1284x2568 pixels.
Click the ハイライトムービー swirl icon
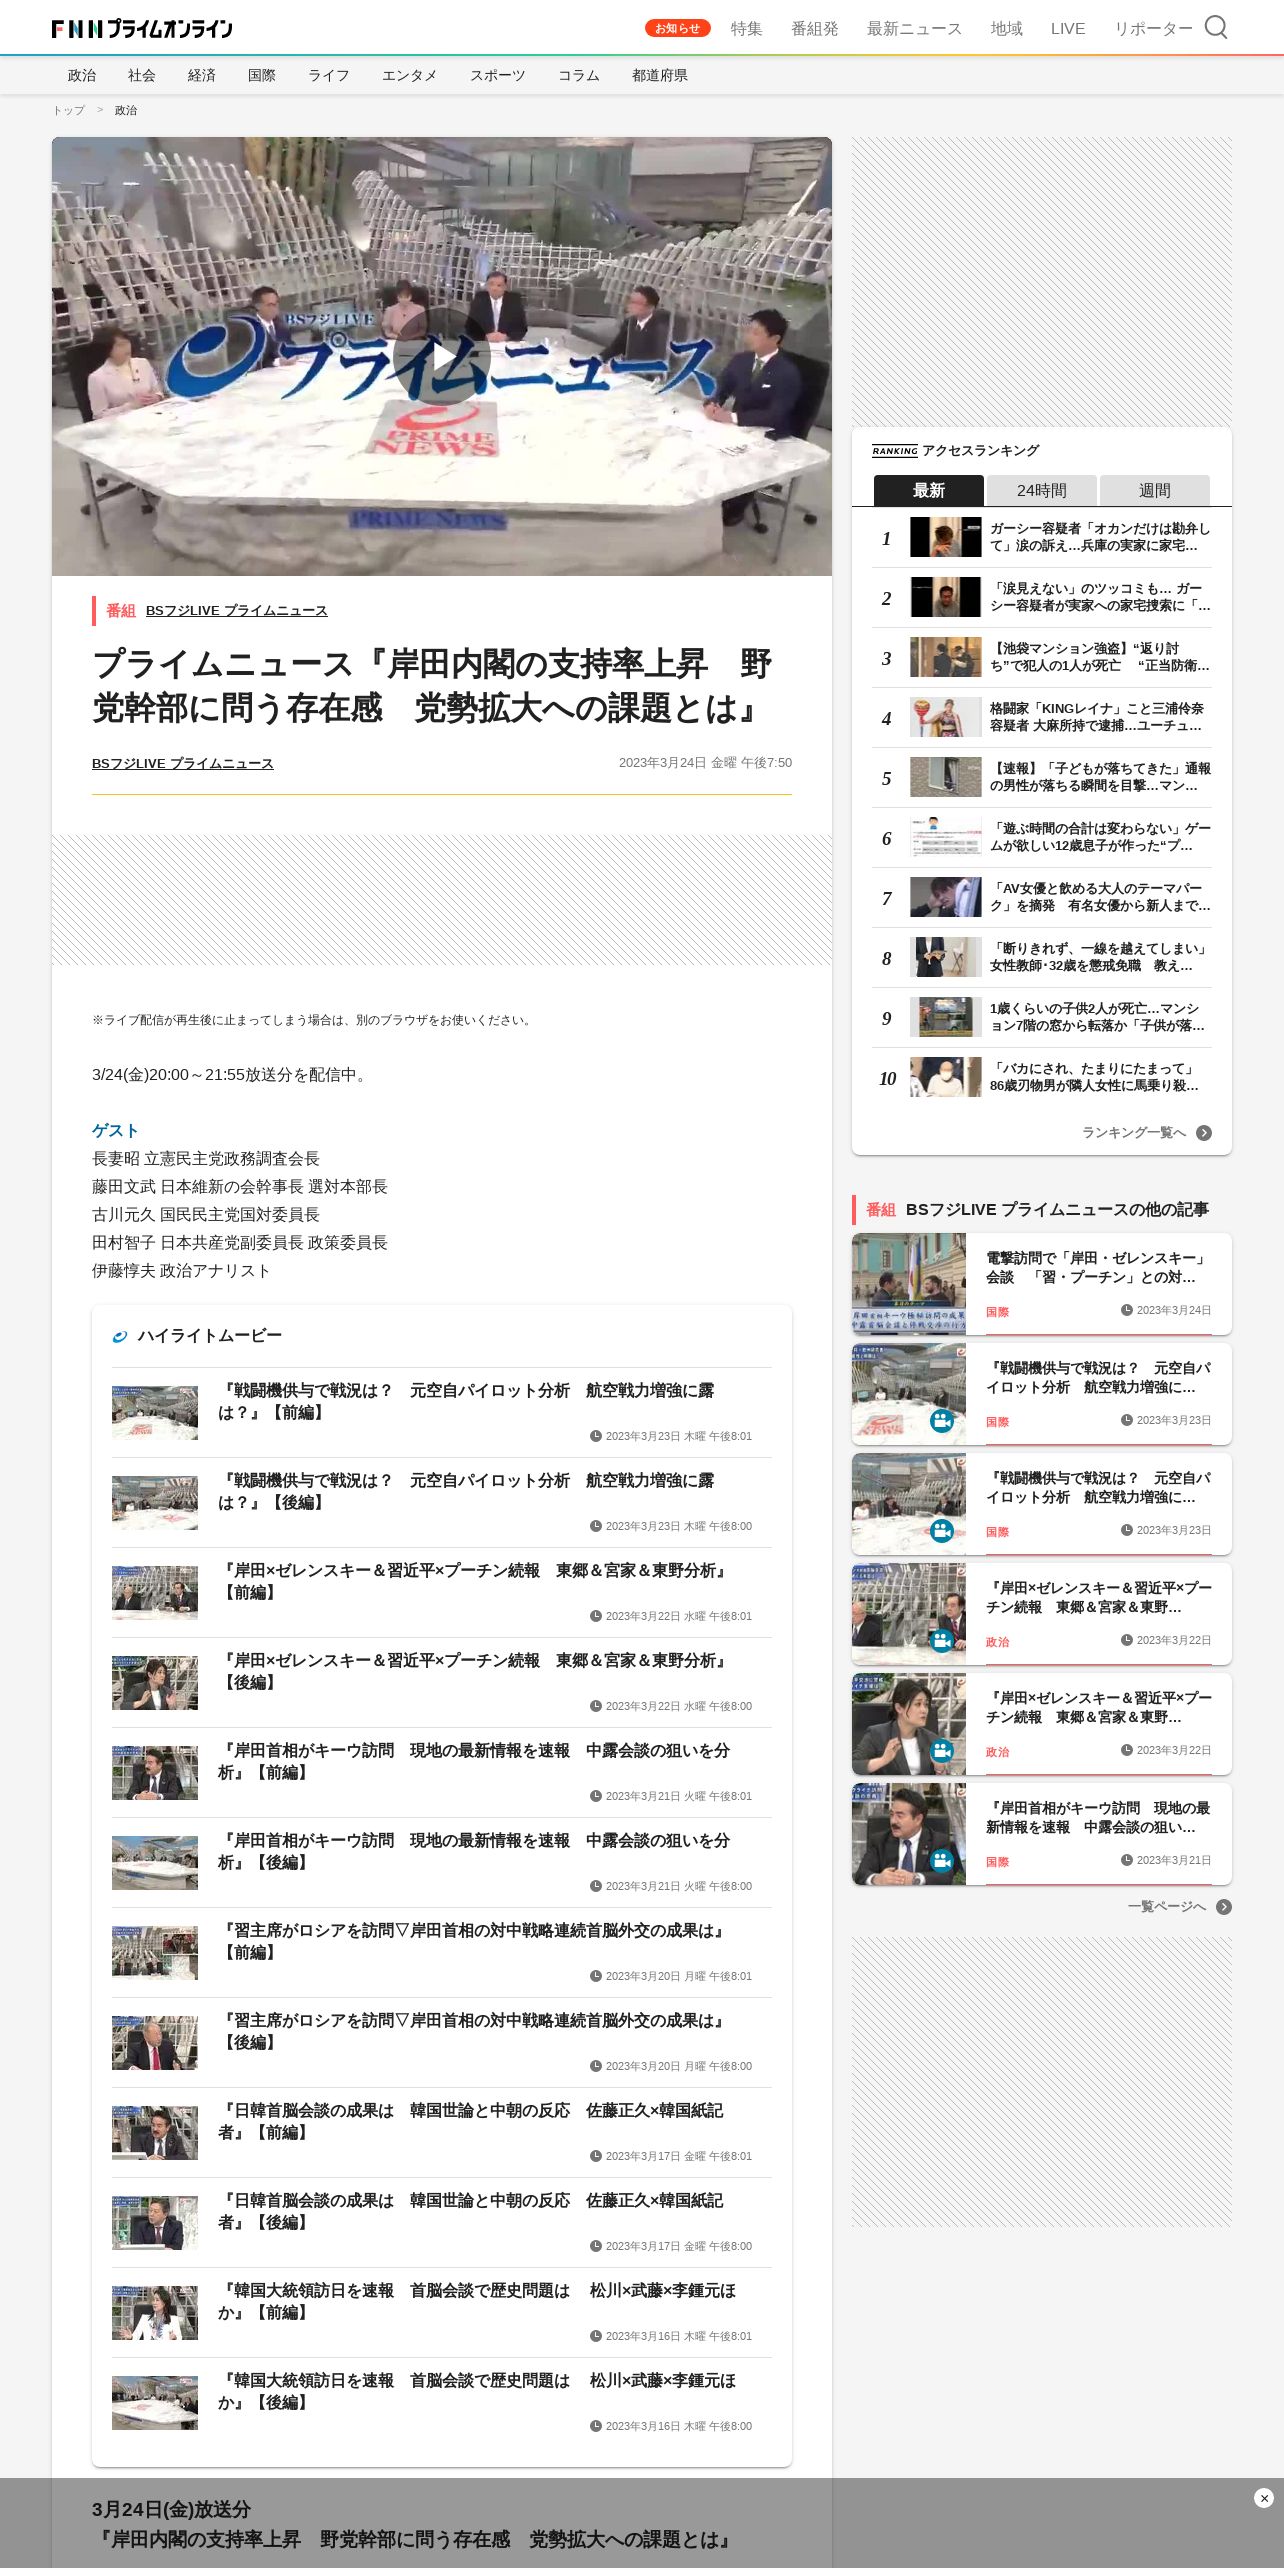[120, 1336]
